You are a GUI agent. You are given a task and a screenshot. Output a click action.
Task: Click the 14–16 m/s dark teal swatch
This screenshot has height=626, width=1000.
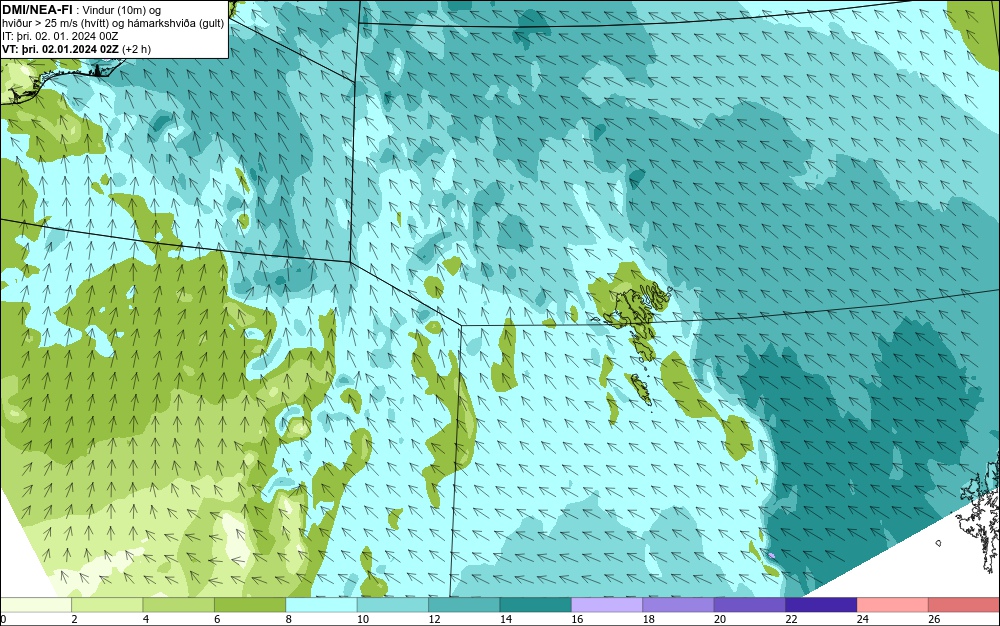pyautogui.click(x=536, y=605)
